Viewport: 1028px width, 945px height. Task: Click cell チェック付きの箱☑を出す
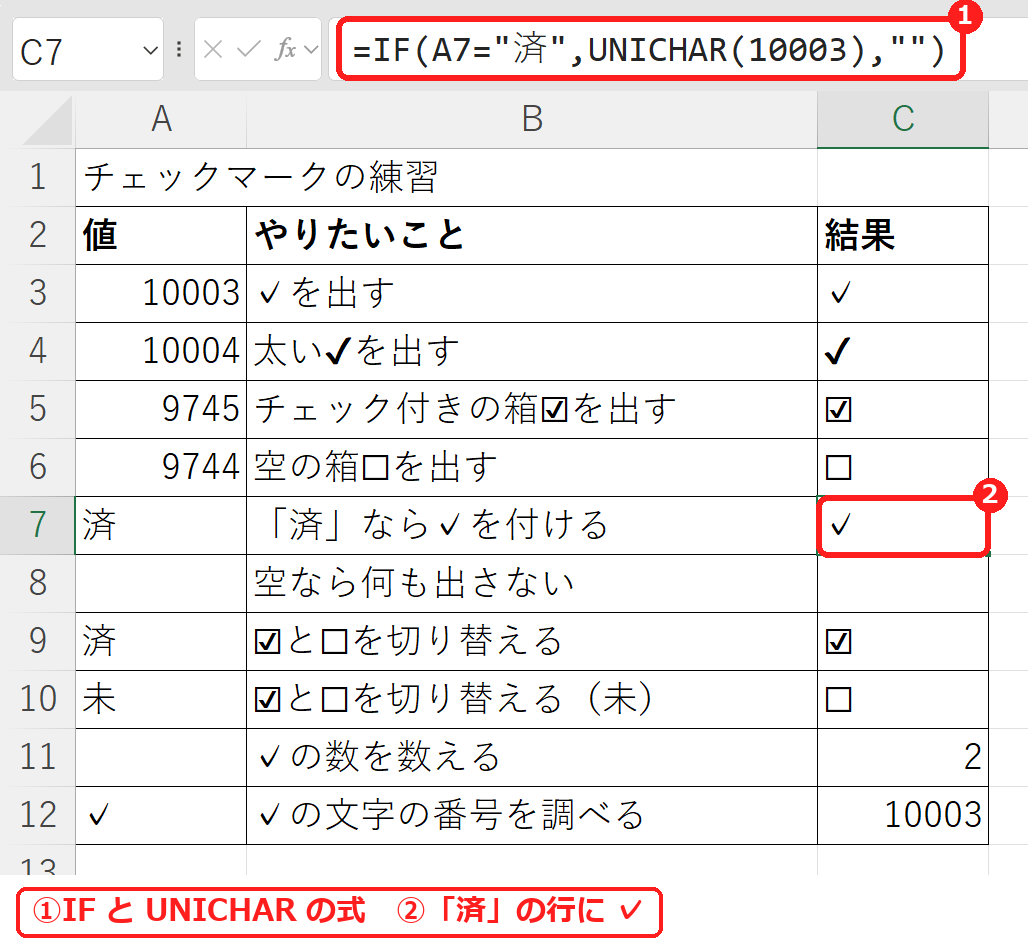click(532, 409)
